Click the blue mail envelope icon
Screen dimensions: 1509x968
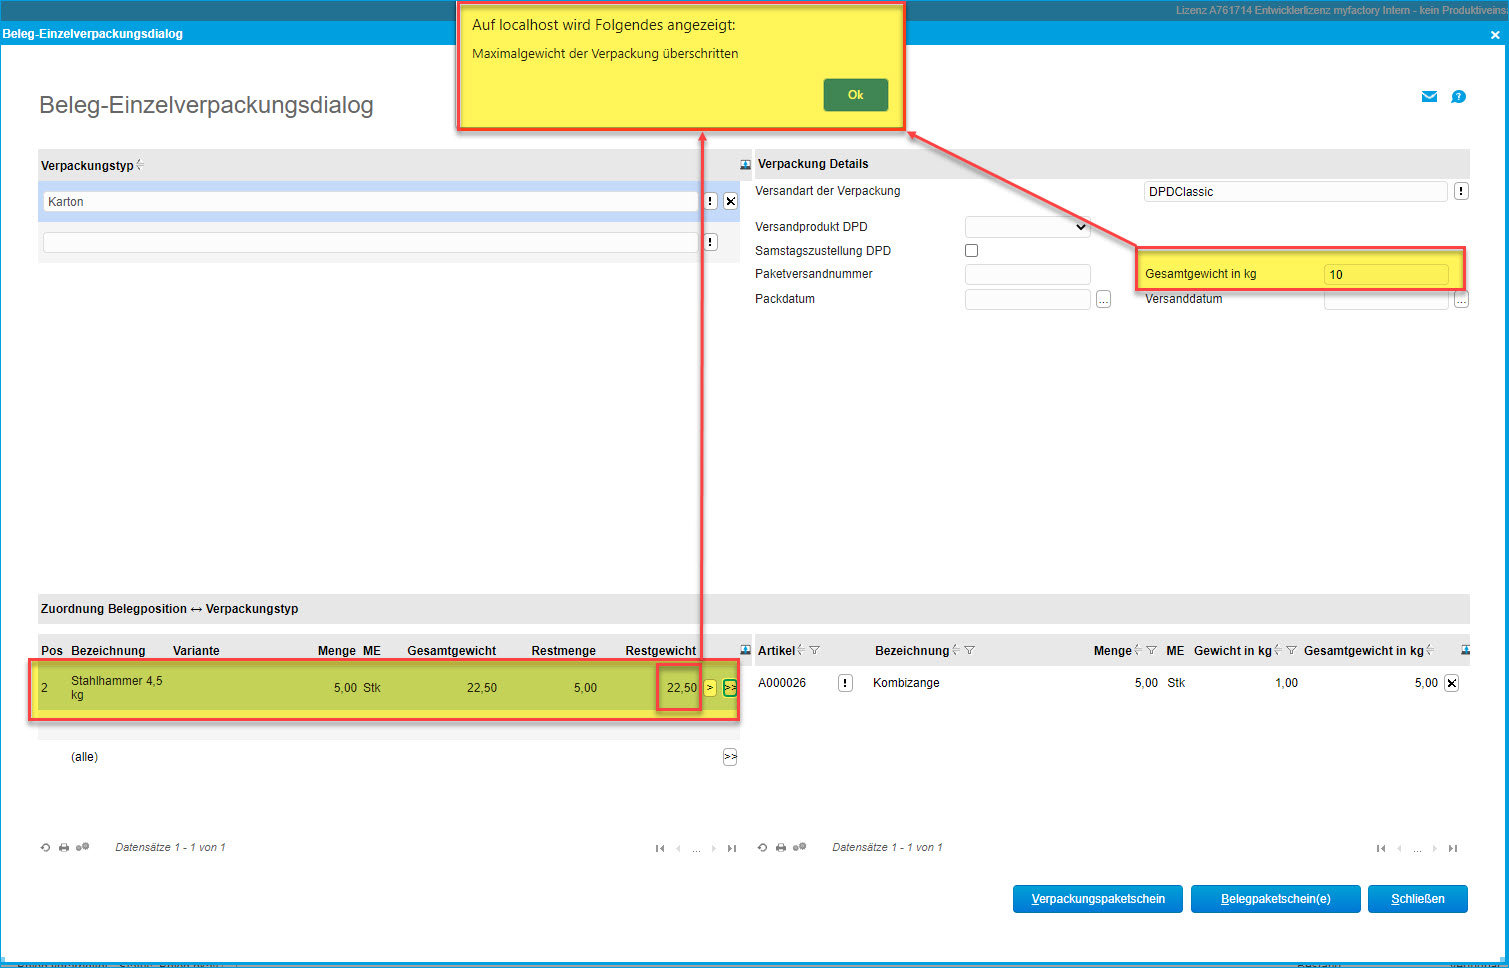[x=1429, y=97]
